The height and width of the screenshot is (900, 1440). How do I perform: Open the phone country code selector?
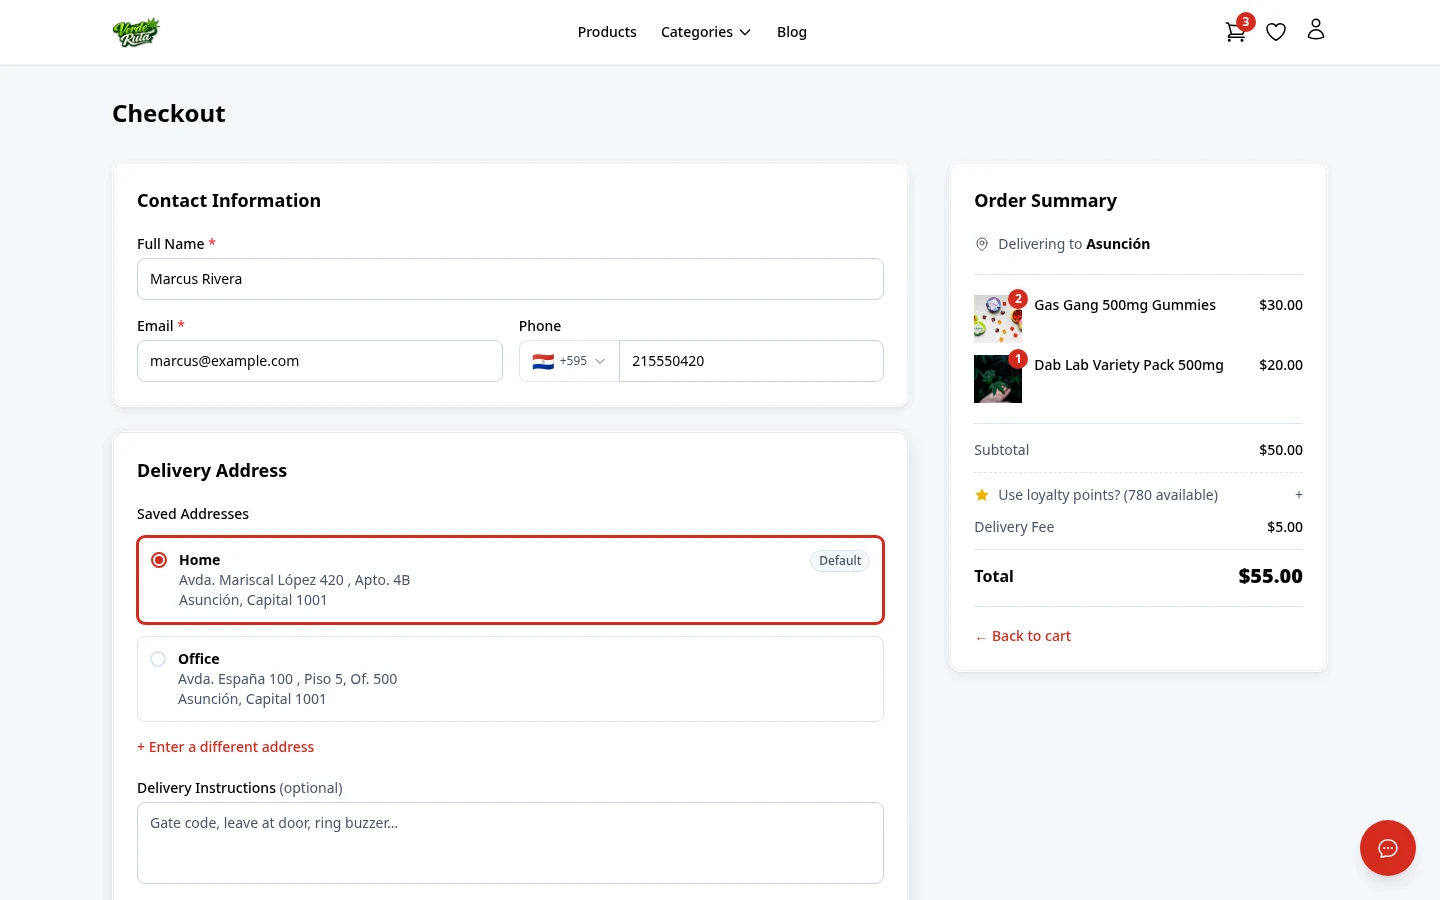click(569, 361)
